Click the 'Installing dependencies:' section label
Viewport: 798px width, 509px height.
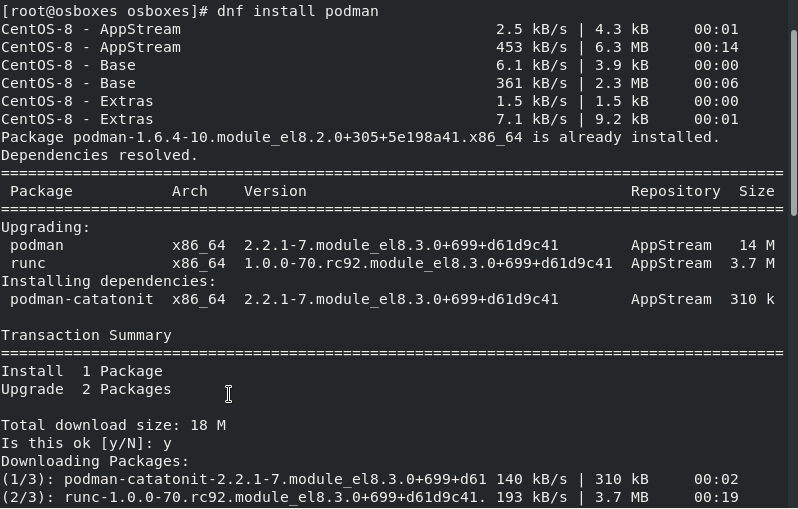[109, 281]
